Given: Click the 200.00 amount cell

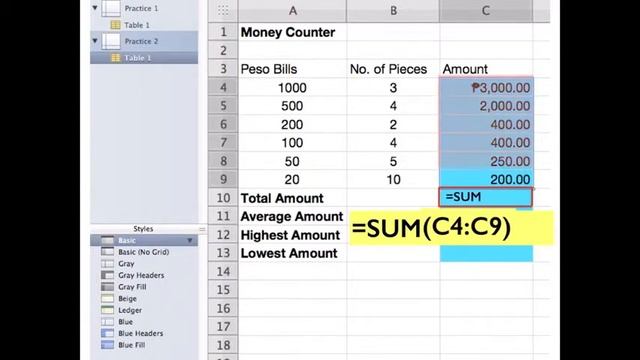Looking at the screenshot, I should [x=486, y=180].
